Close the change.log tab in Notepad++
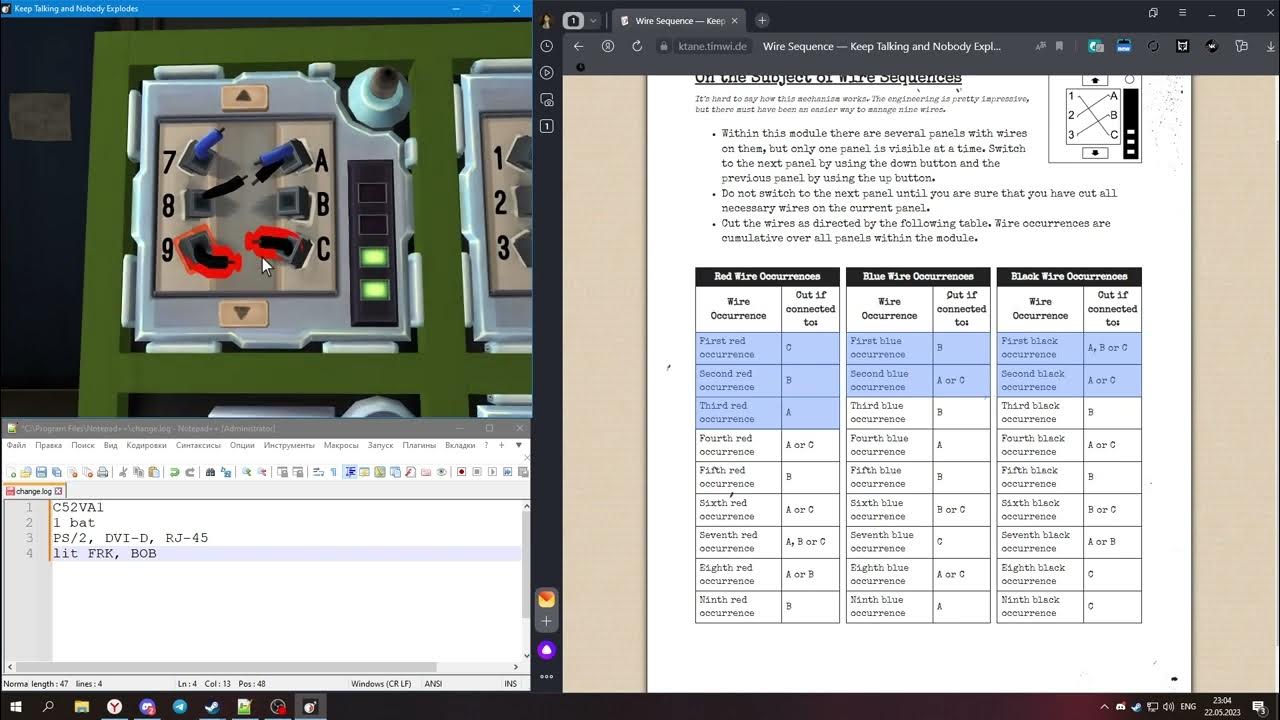 tap(59, 491)
